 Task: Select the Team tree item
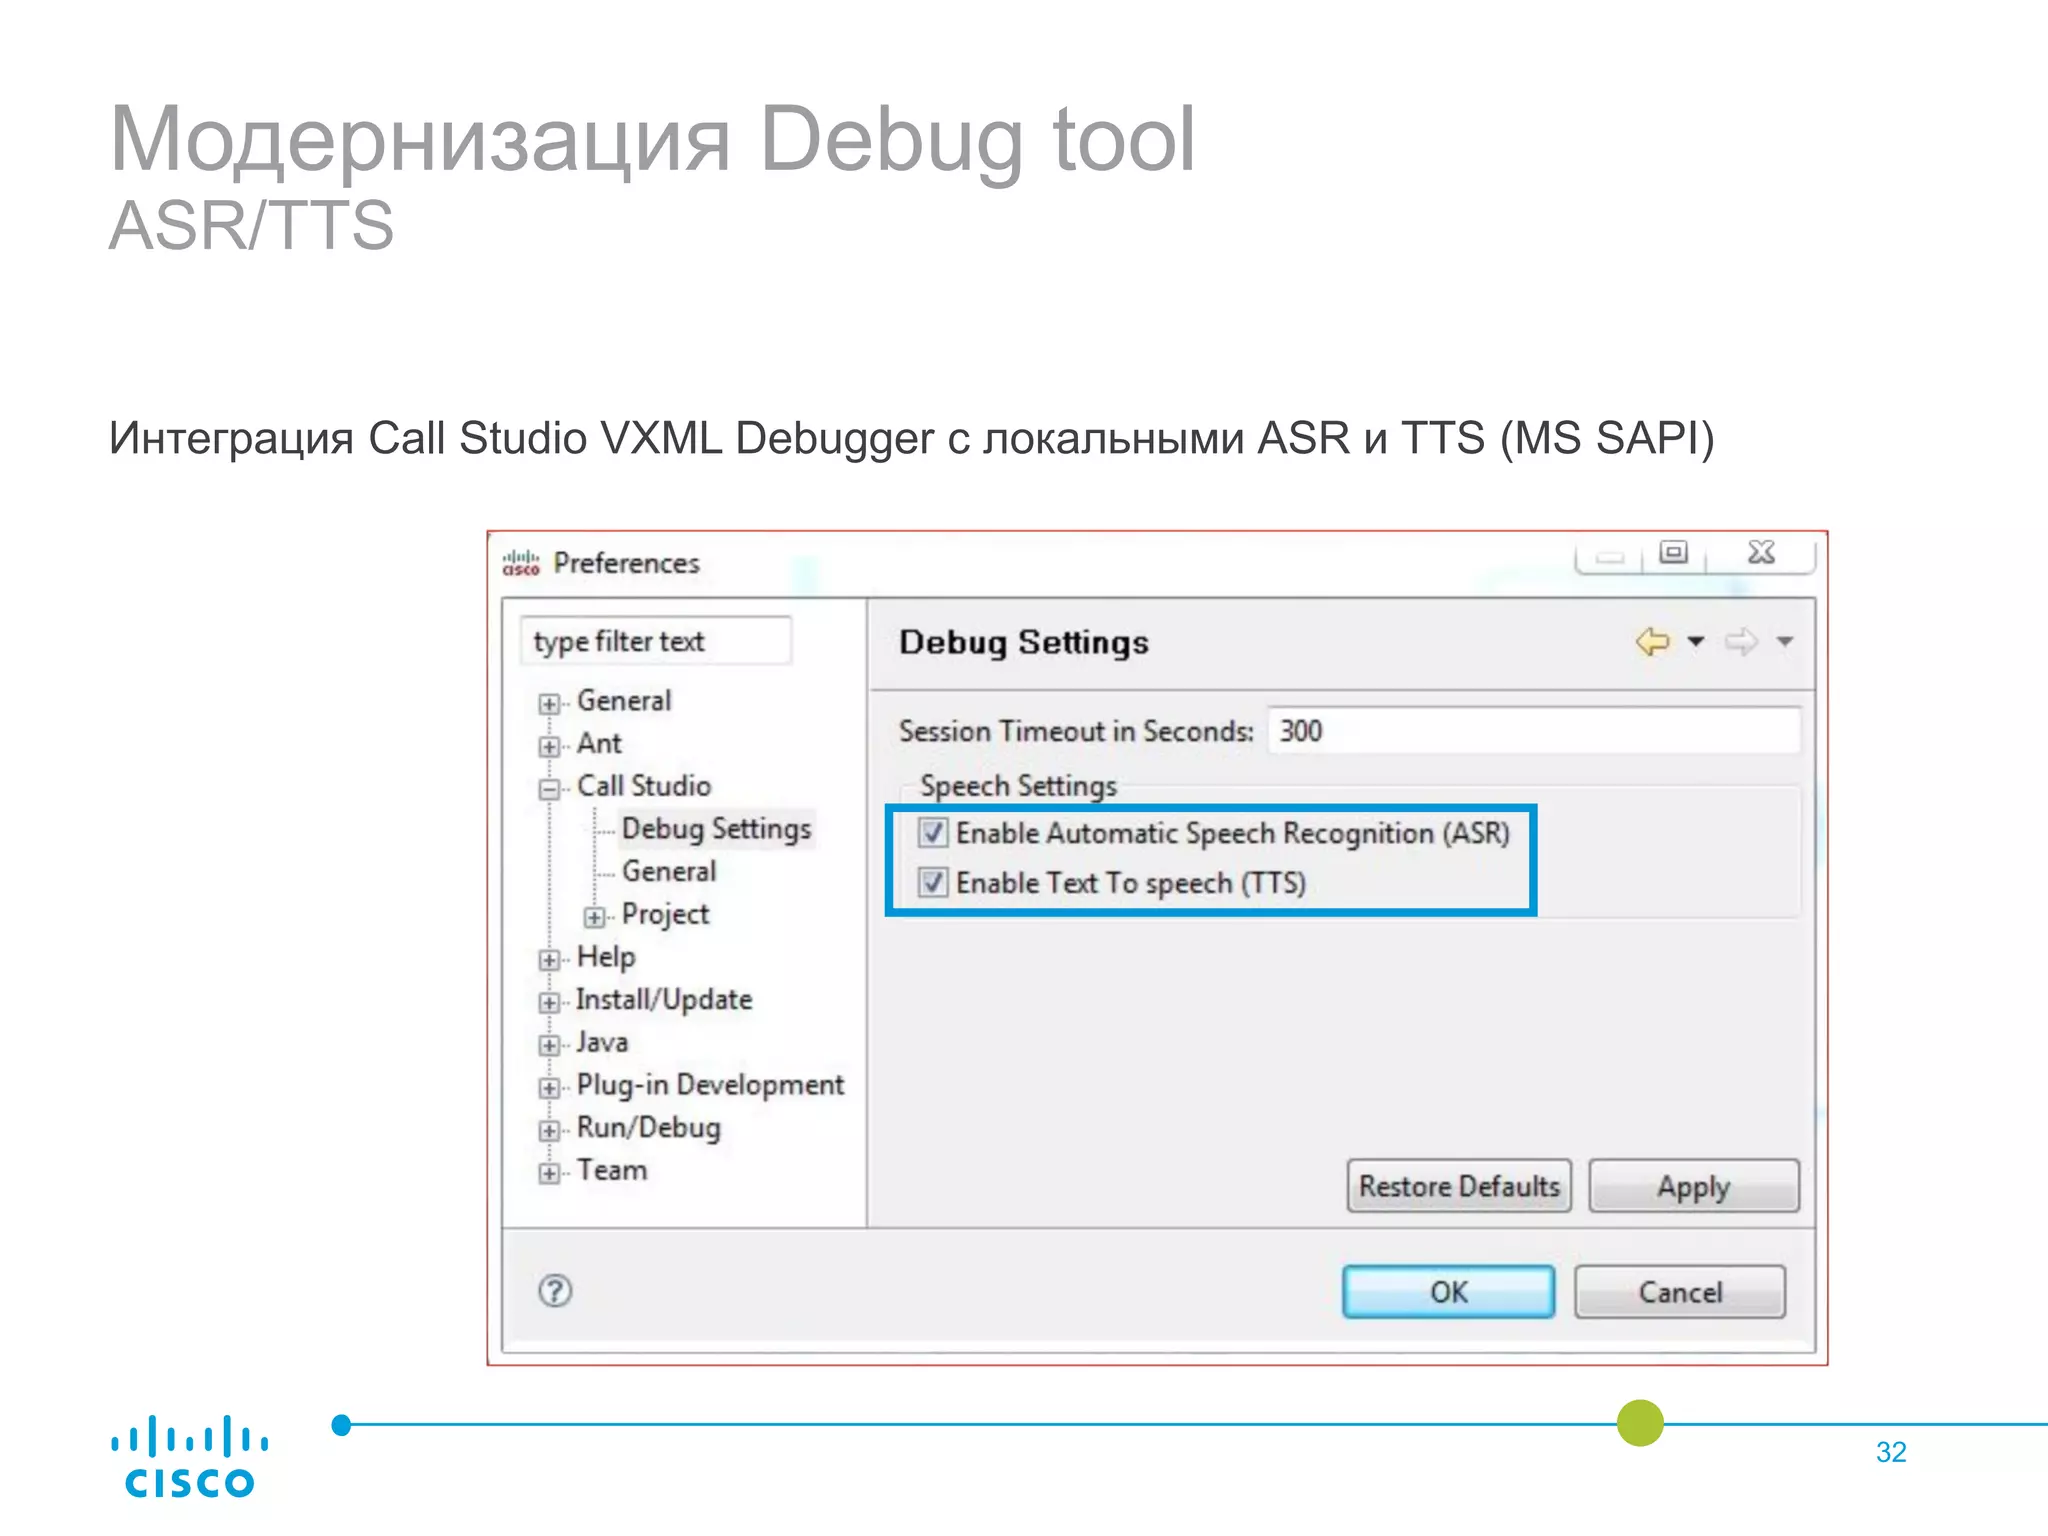coord(611,1170)
